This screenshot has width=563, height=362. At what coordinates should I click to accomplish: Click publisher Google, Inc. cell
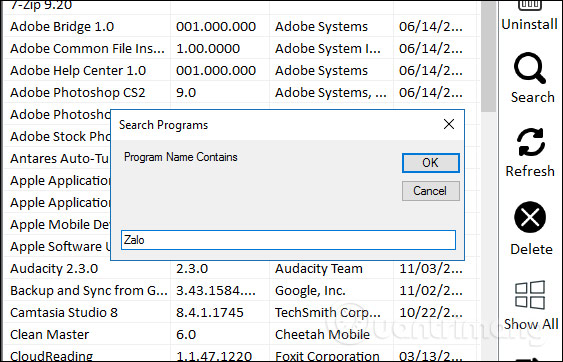pos(310,291)
